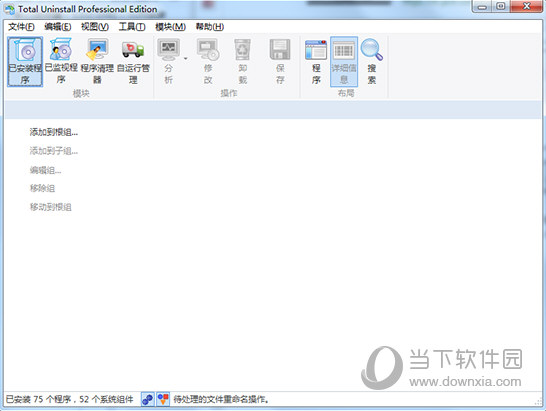Choose 移动到根组 menu entry

[50, 207]
